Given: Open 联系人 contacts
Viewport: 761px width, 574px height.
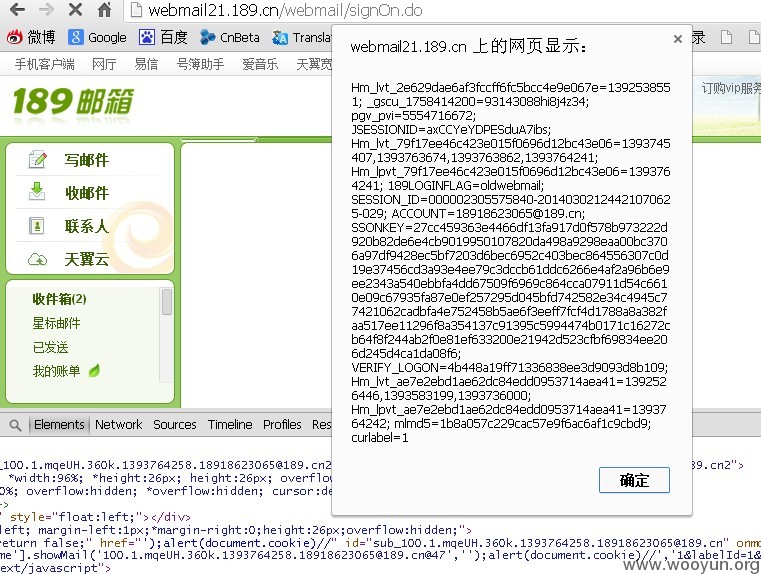Looking at the screenshot, I should coord(86,226).
